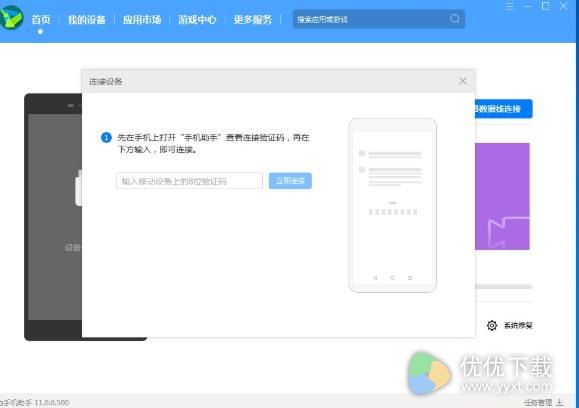Switch to the 首页 tab
Screen dimensions: 579x408
coord(41,19)
